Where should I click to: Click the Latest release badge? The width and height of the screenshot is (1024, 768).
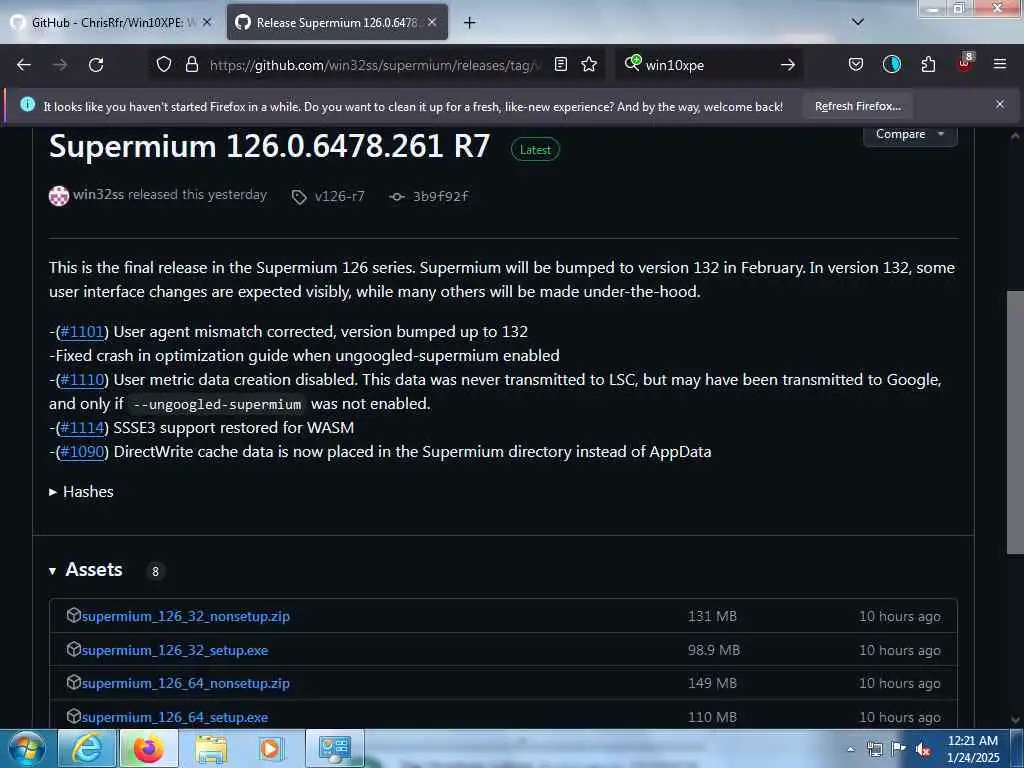point(535,150)
